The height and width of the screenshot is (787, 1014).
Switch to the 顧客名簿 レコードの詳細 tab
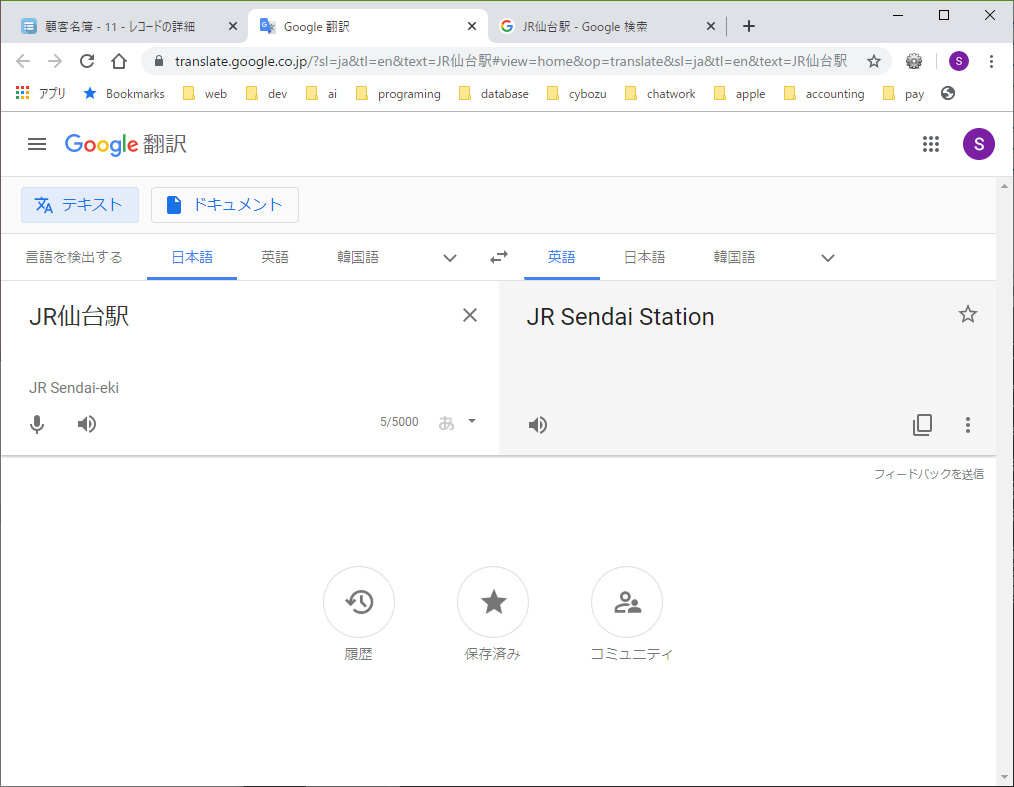(120, 27)
